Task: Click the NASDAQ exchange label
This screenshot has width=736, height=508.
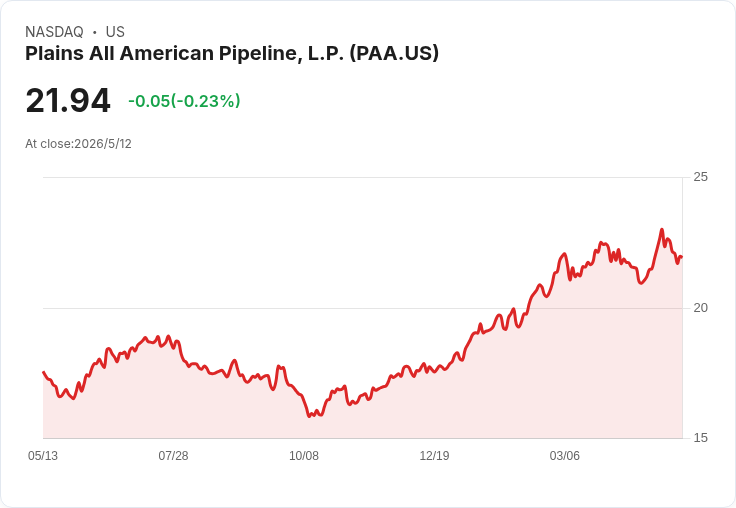Action: (54, 32)
